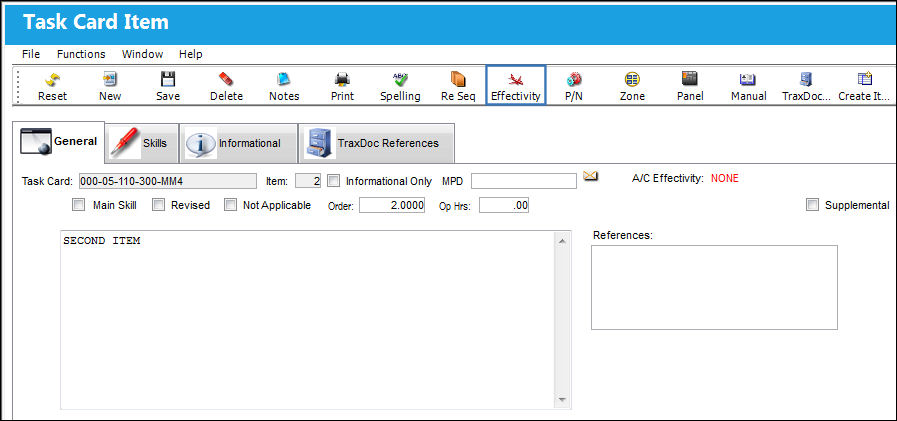Mark the item Not Applicable
The image size is (897, 421).
tap(230, 205)
